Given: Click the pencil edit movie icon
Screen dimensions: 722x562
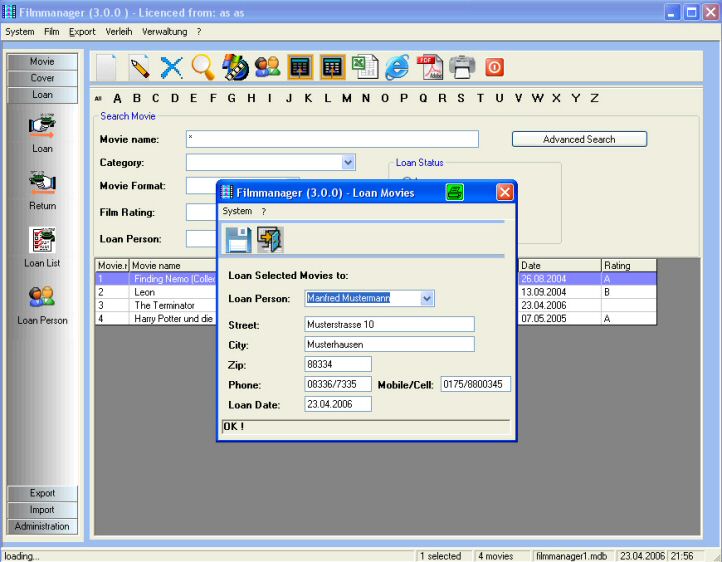Looking at the screenshot, I should coord(140,68).
